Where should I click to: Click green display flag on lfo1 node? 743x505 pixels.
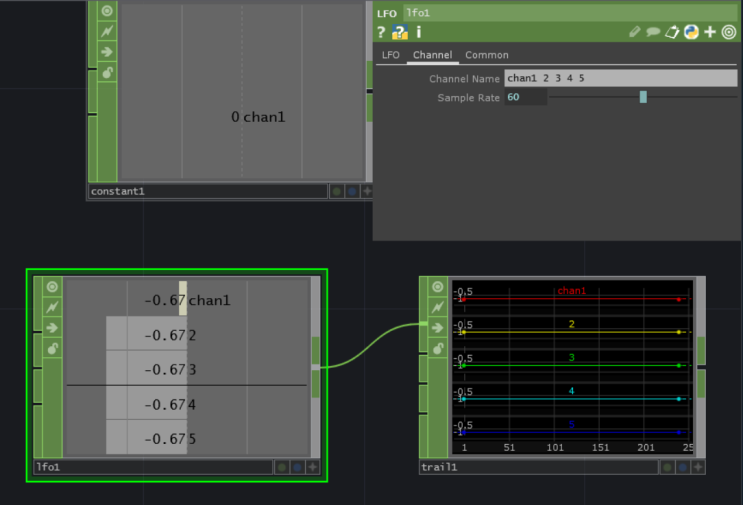click(x=282, y=468)
